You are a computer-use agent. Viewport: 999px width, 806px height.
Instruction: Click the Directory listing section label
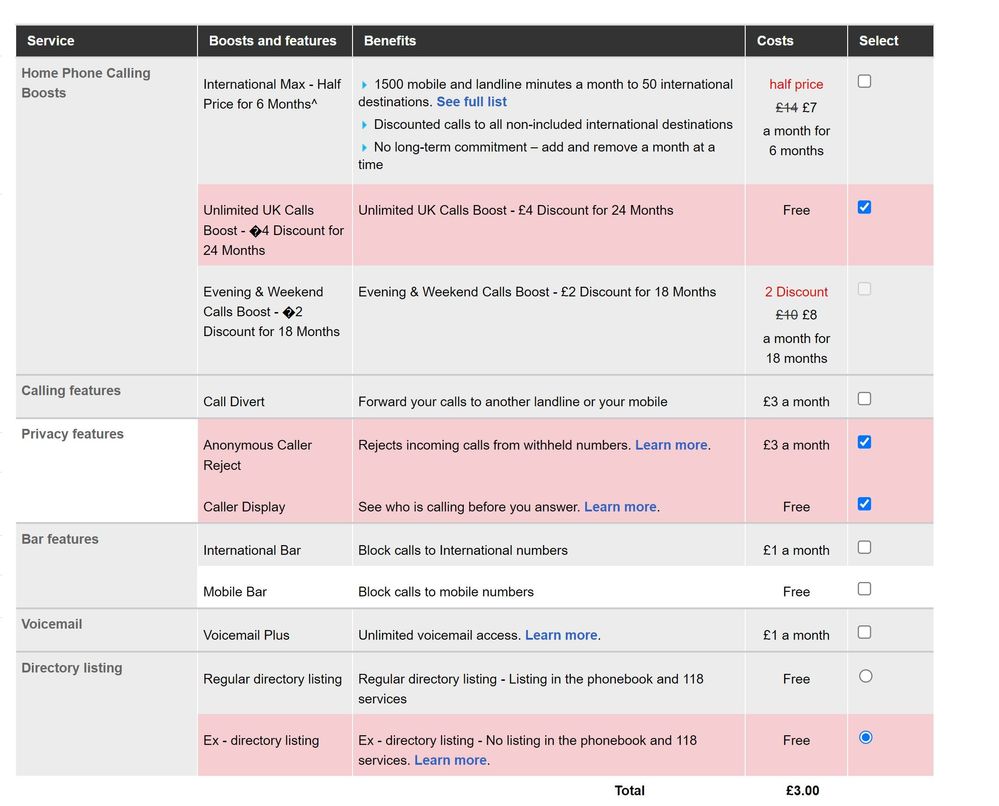coord(72,668)
